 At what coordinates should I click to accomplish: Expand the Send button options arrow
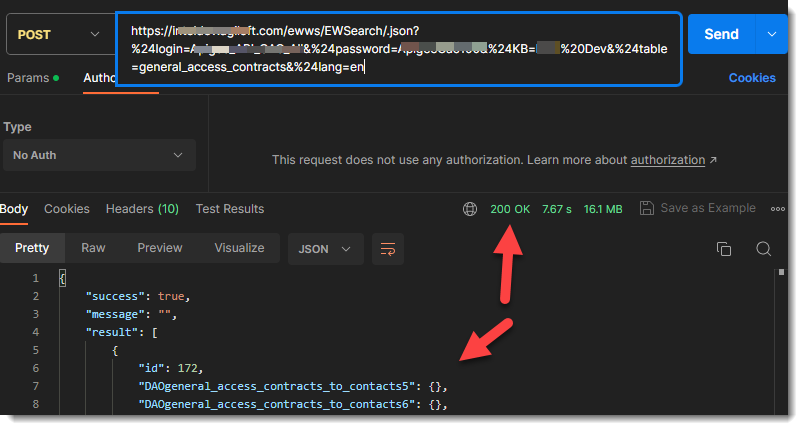point(772,34)
